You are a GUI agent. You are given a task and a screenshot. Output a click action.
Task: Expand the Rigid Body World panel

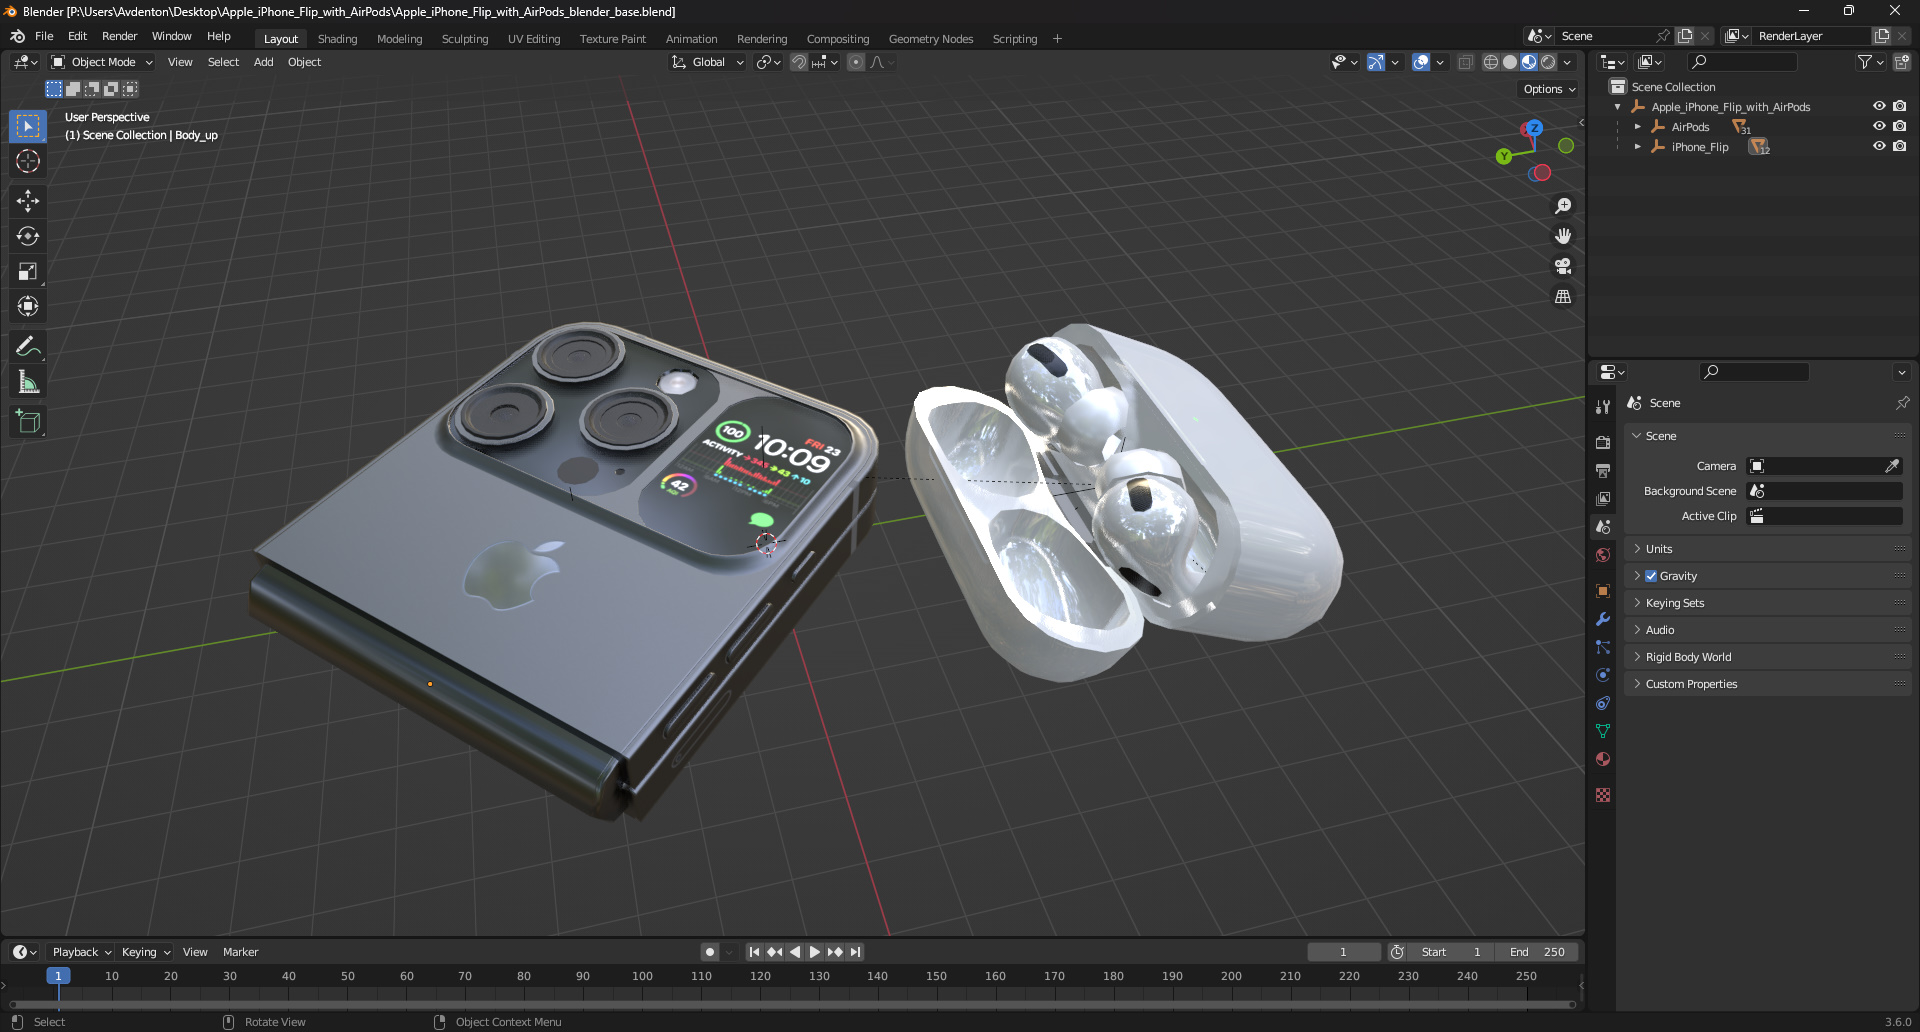(1767, 657)
